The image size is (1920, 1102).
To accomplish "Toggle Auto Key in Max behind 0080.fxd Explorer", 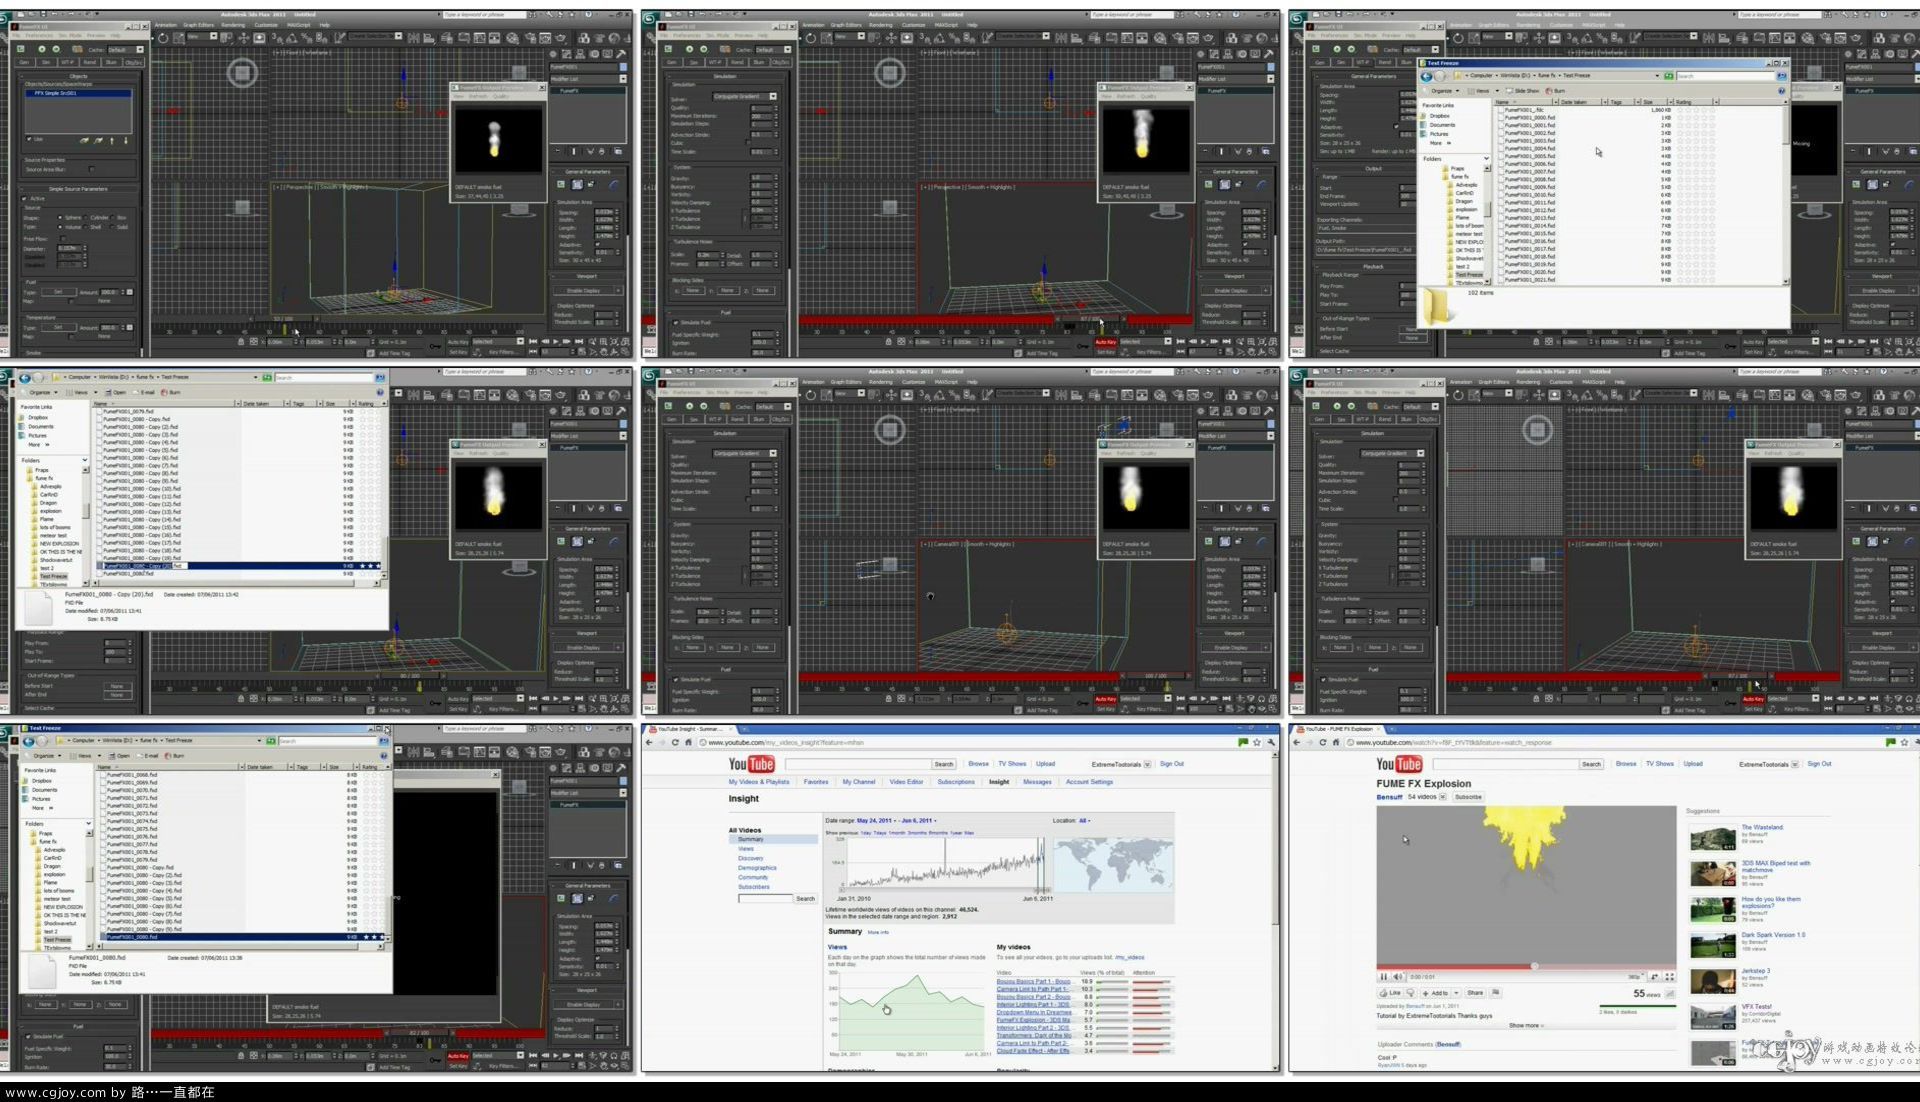I will point(458,1055).
